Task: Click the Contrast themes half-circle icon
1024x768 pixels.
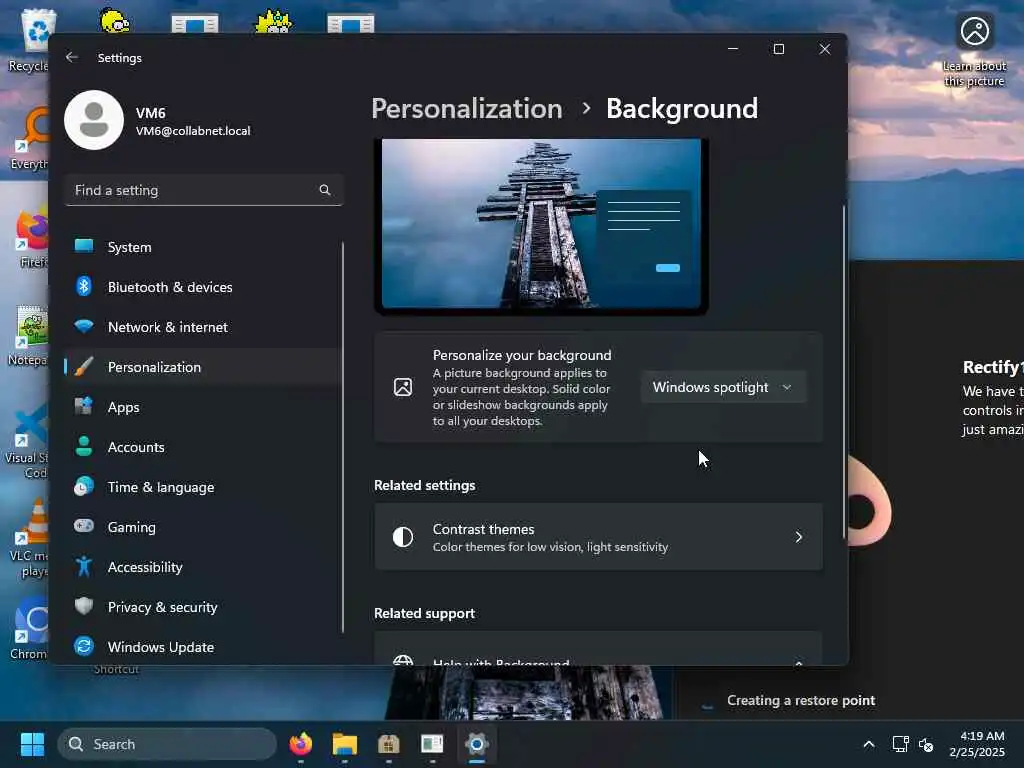Action: pos(403,537)
